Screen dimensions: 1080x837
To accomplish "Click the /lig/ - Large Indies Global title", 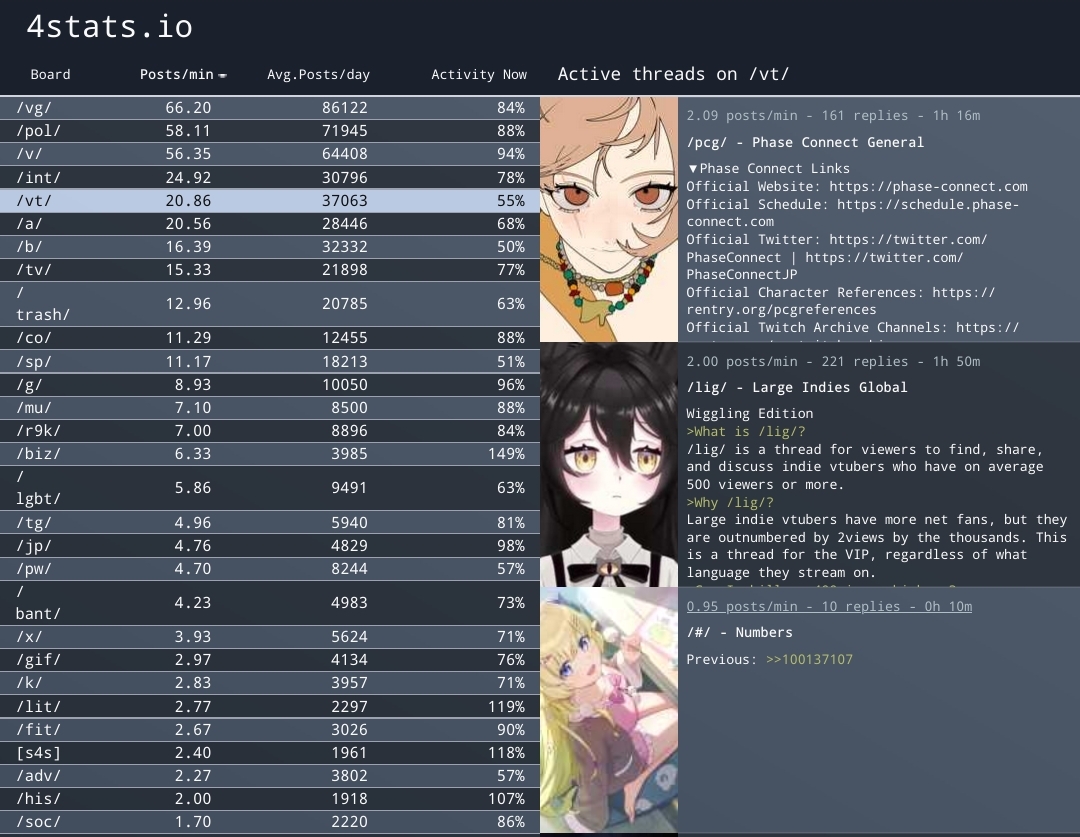I will 797,388.
